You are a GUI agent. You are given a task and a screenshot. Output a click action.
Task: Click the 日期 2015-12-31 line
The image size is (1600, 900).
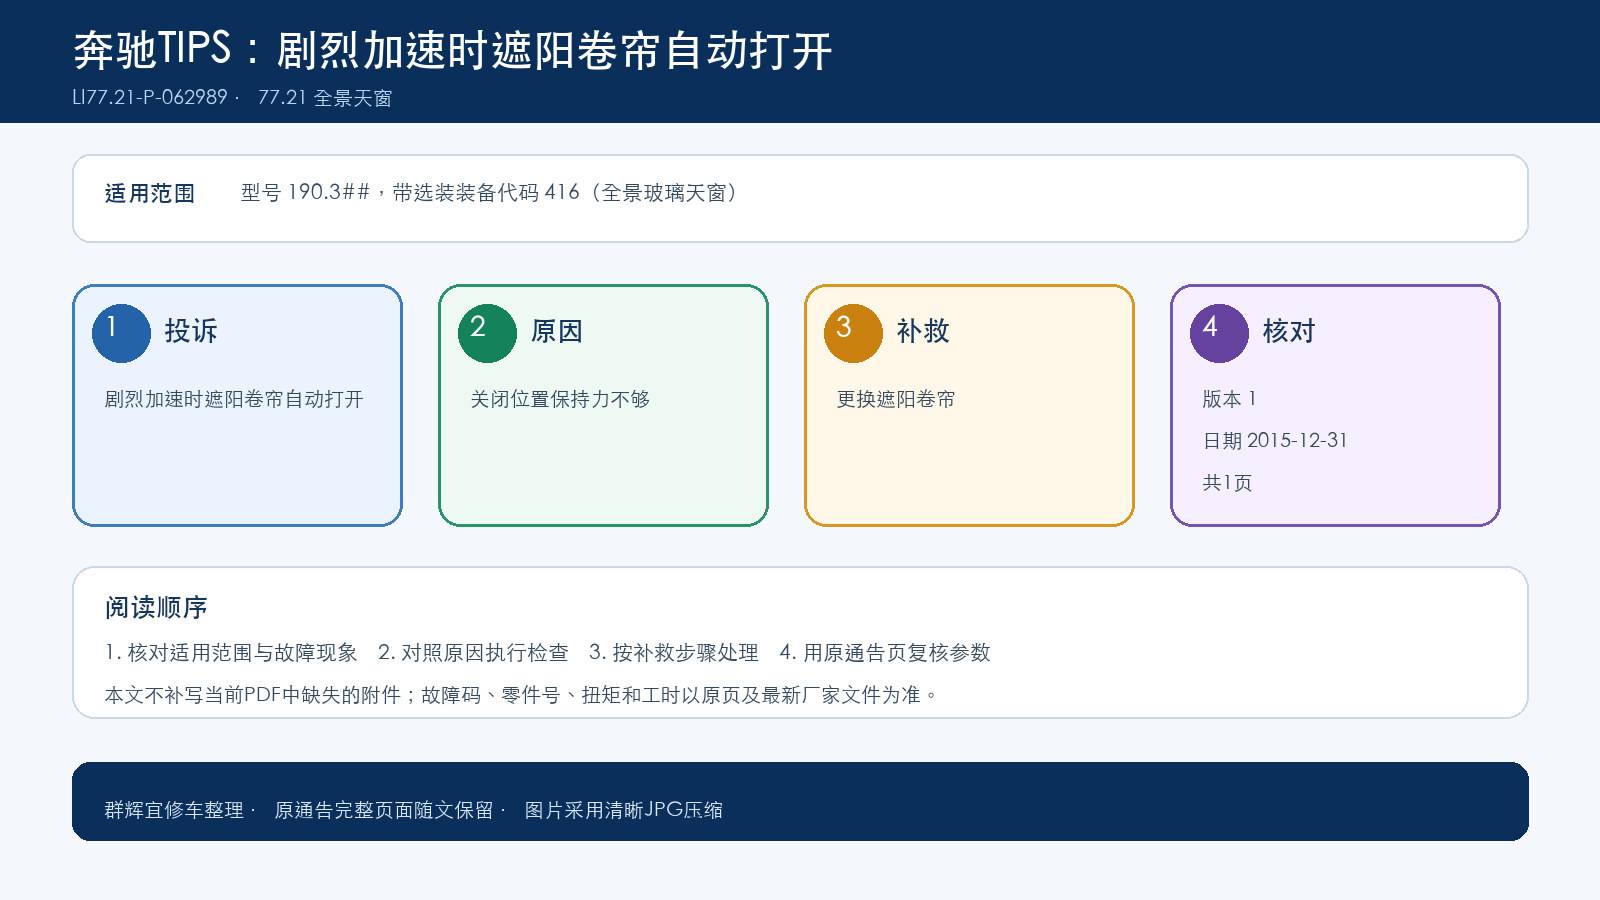coord(1275,440)
